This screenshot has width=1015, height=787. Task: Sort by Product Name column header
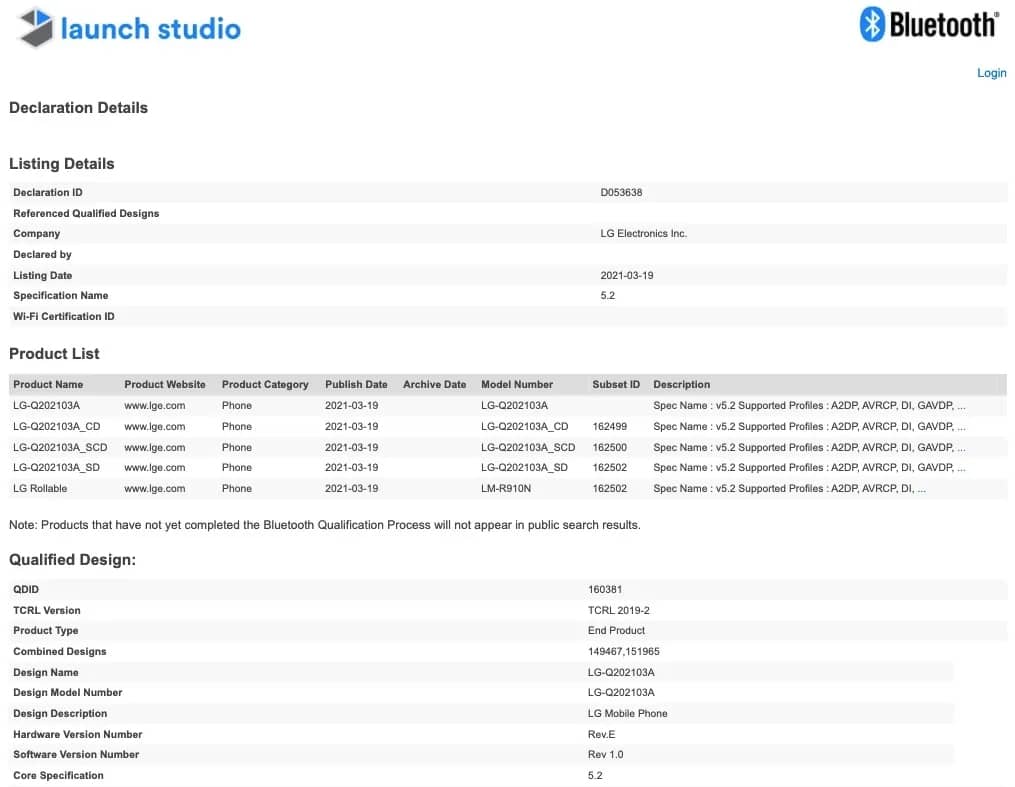pyautogui.click(x=48, y=385)
